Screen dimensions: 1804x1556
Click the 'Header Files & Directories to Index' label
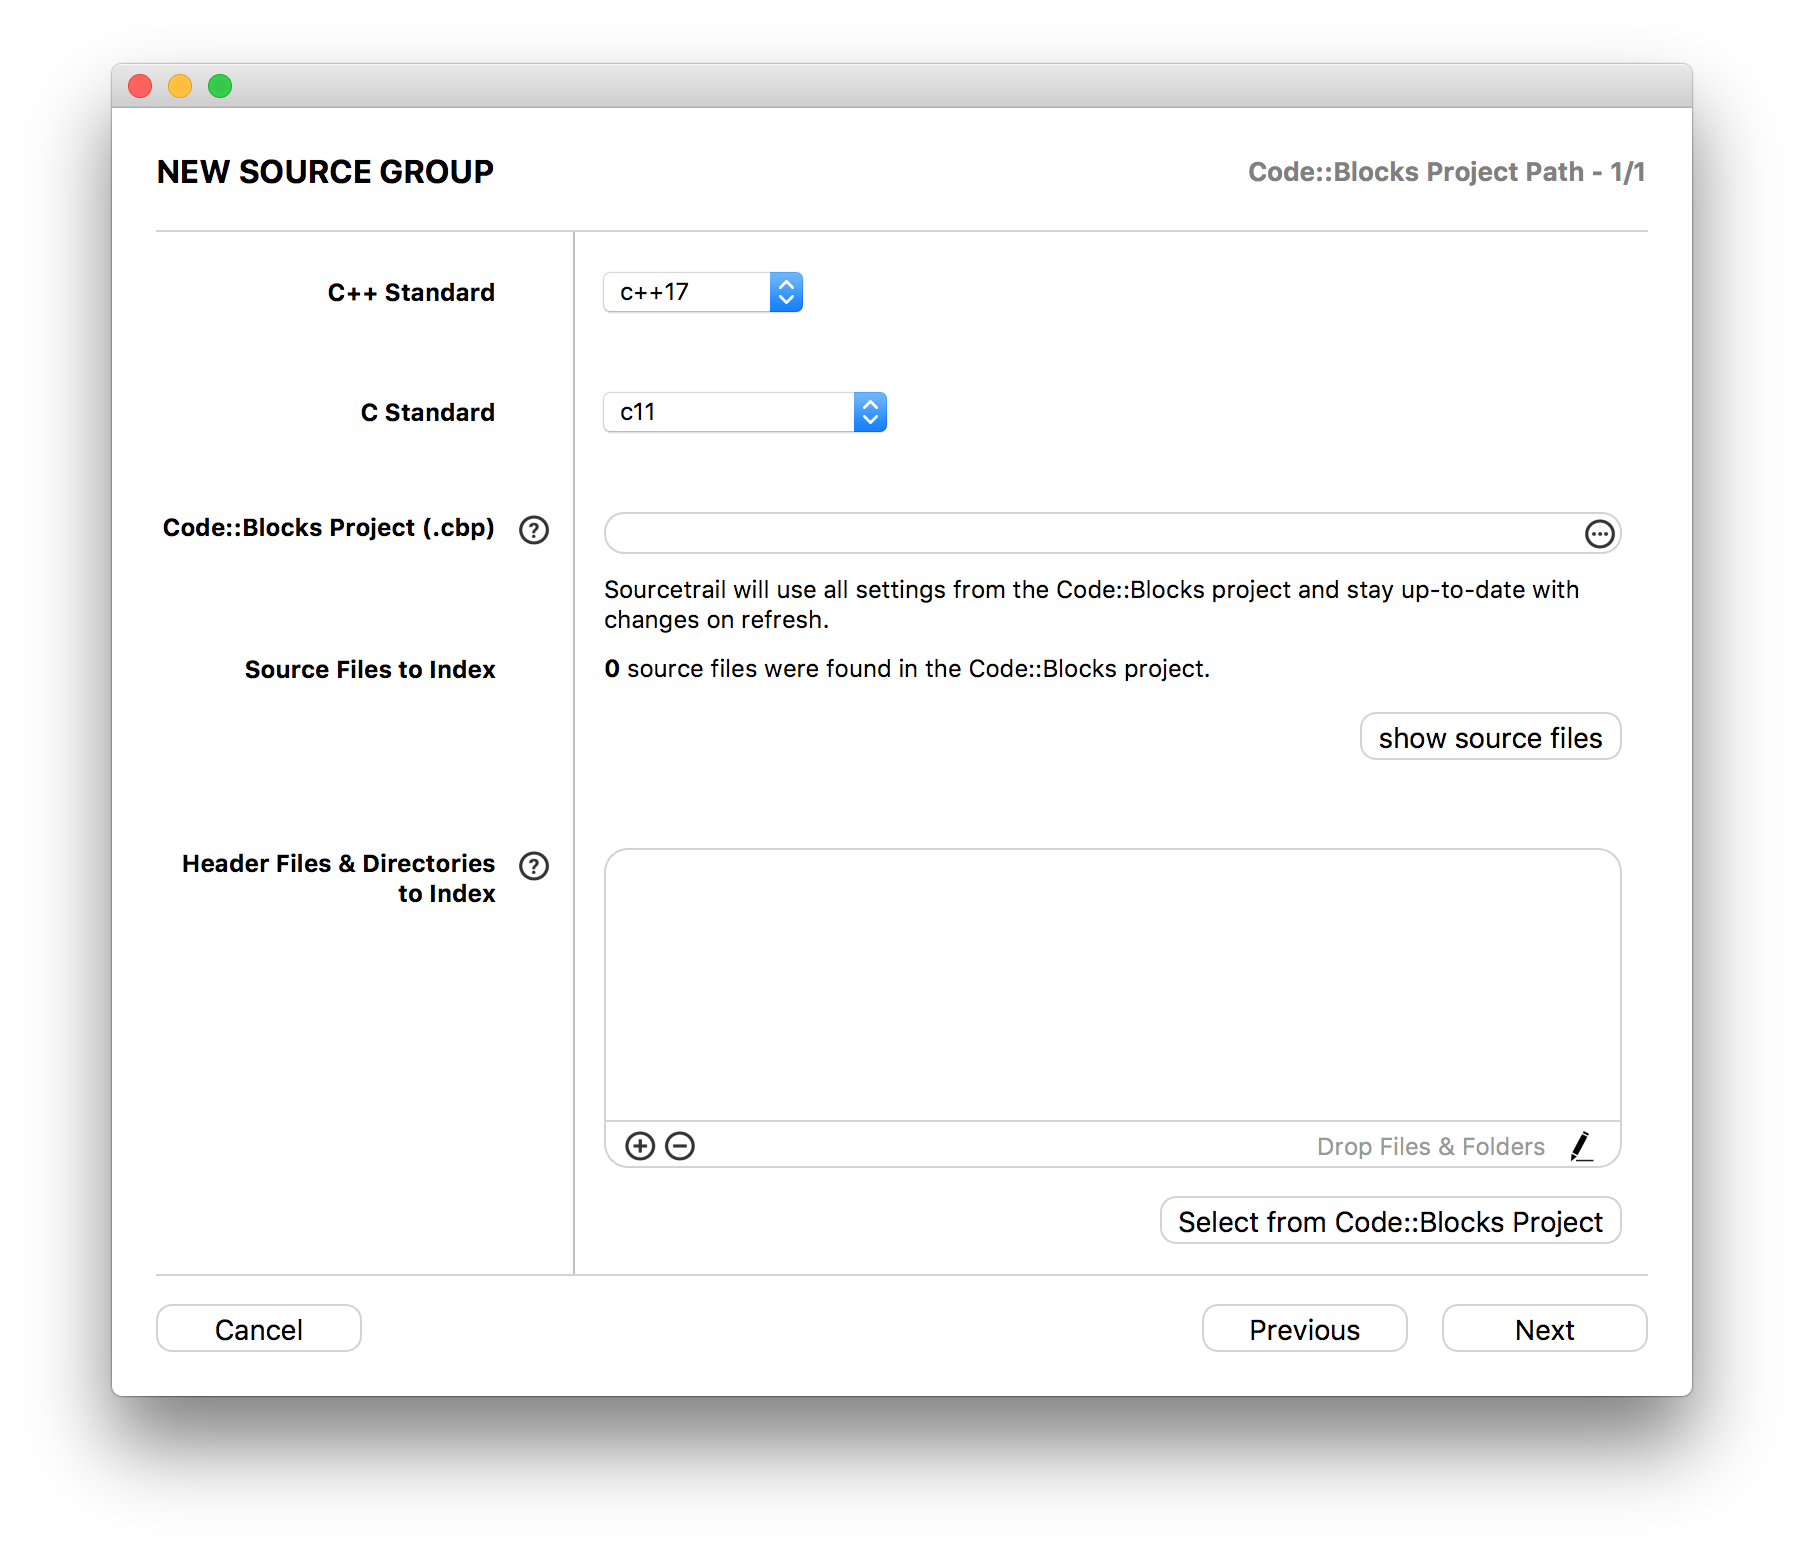coord(338,878)
